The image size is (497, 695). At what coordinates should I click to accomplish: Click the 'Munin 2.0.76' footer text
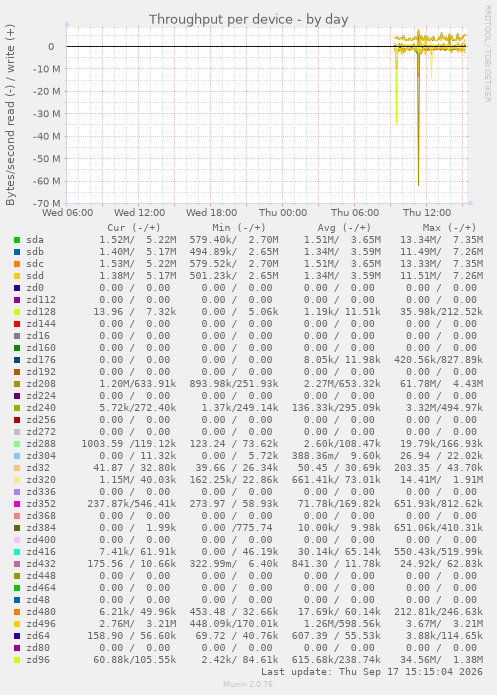click(x=248, y=684)
